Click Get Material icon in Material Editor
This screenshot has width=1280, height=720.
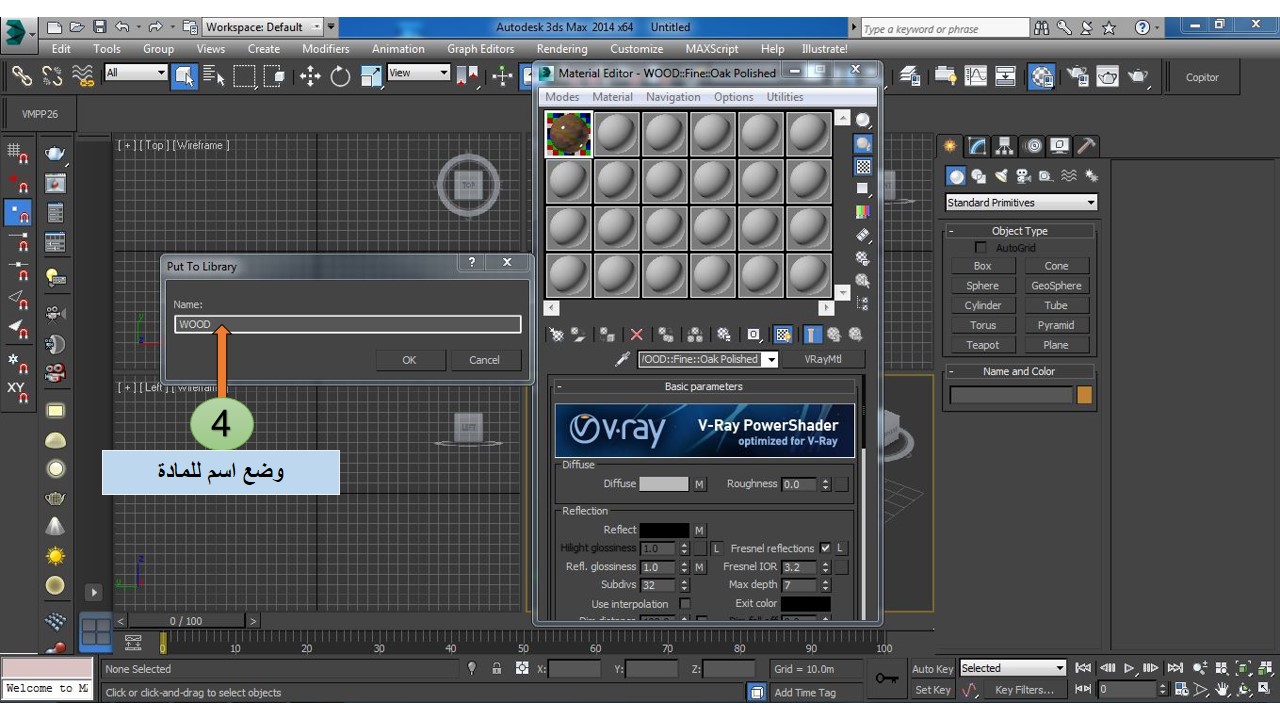pos(557,335)
